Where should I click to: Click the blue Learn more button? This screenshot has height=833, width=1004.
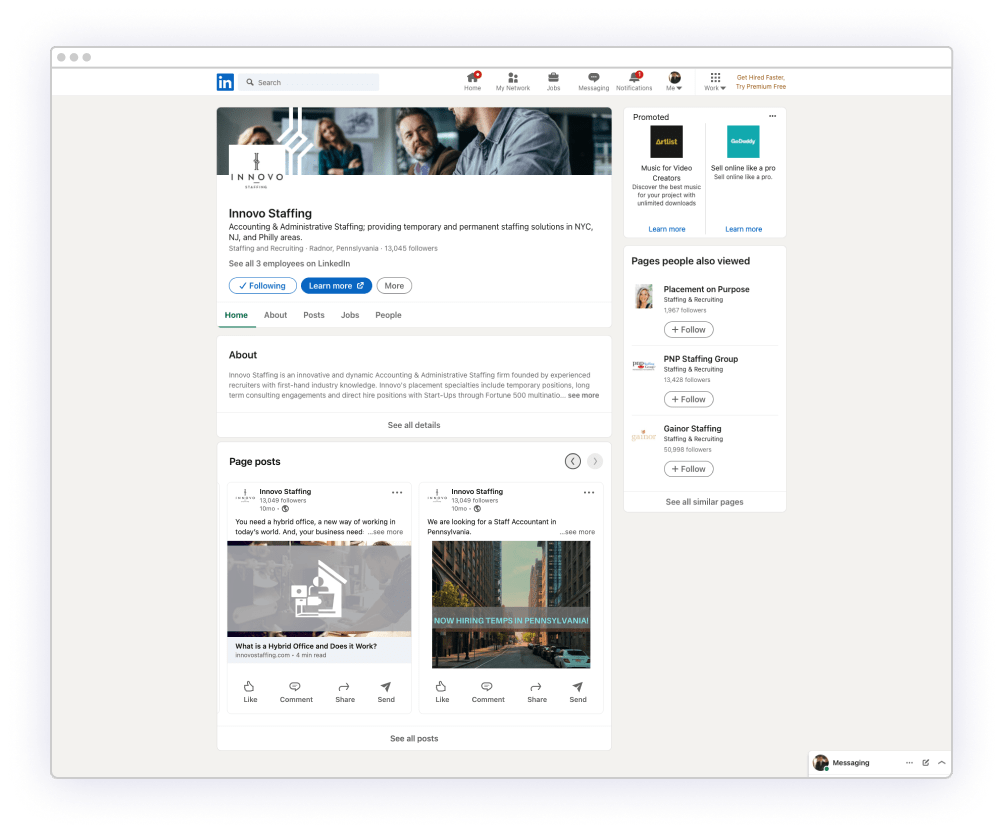tap(336, 286)
